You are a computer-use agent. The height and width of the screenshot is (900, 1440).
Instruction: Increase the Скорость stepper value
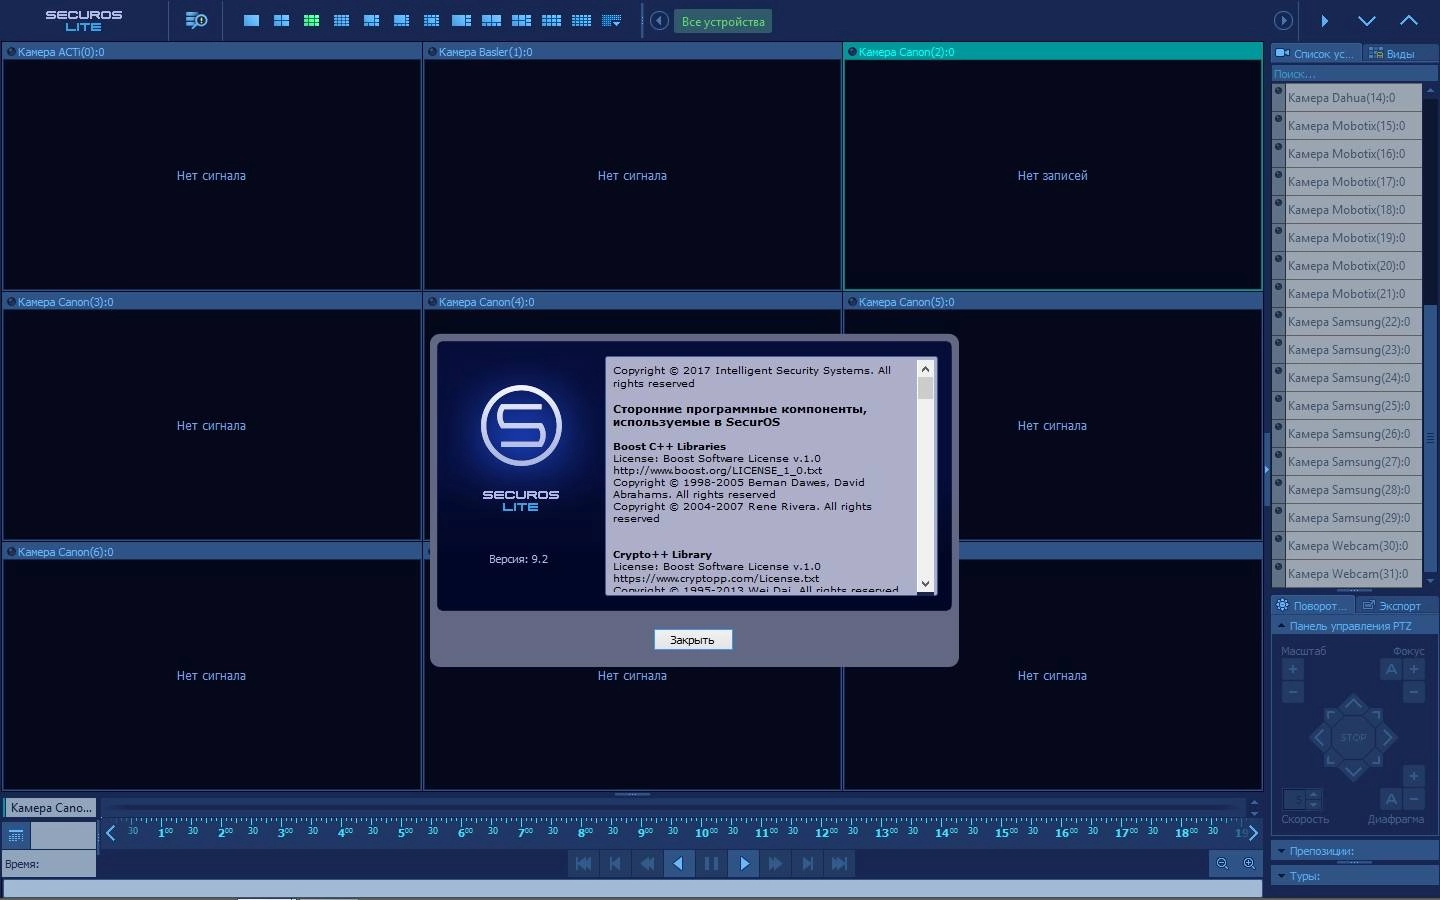pyautogui.click(x=1314, y=794)
